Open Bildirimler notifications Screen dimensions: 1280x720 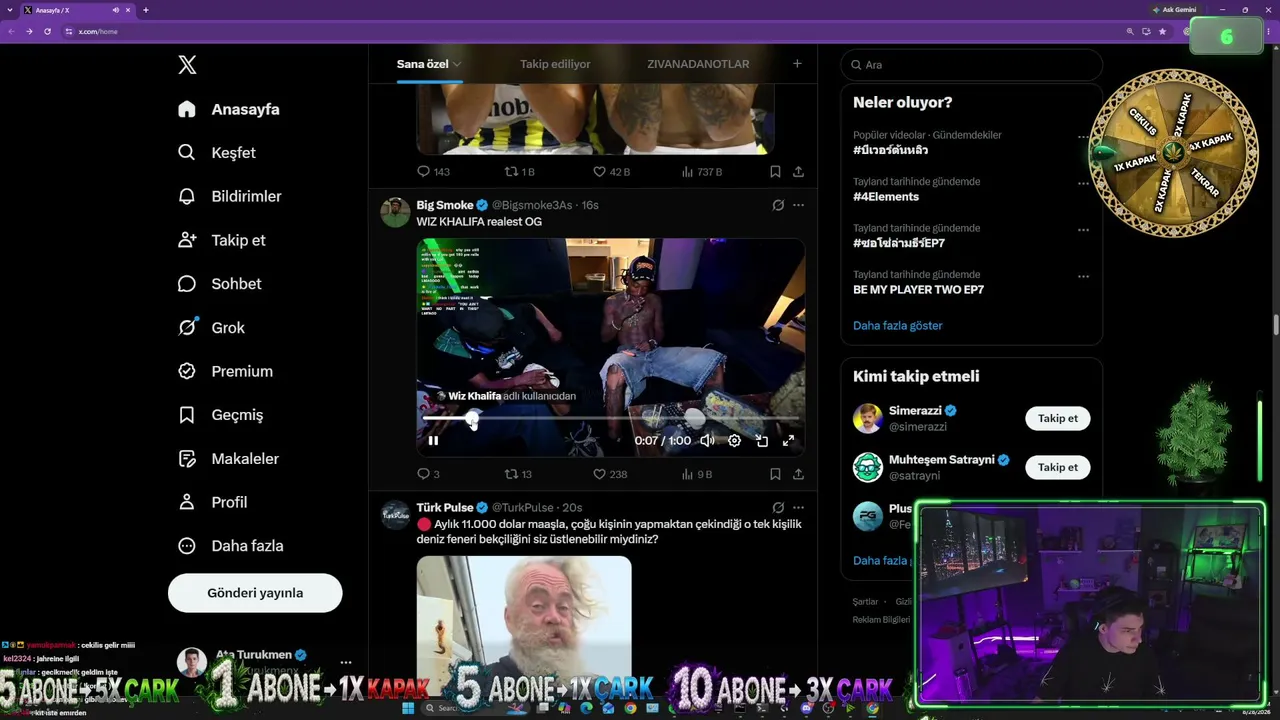click(230, 196)
